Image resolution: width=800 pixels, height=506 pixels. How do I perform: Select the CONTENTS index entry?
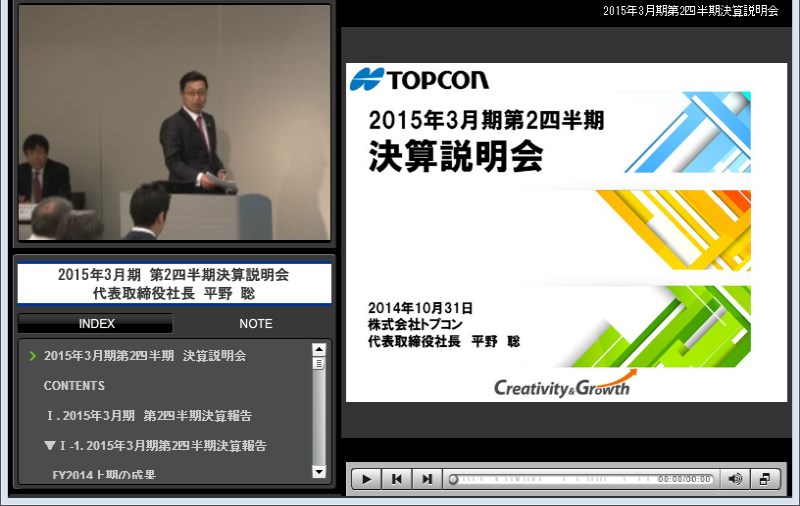point(74,386)
